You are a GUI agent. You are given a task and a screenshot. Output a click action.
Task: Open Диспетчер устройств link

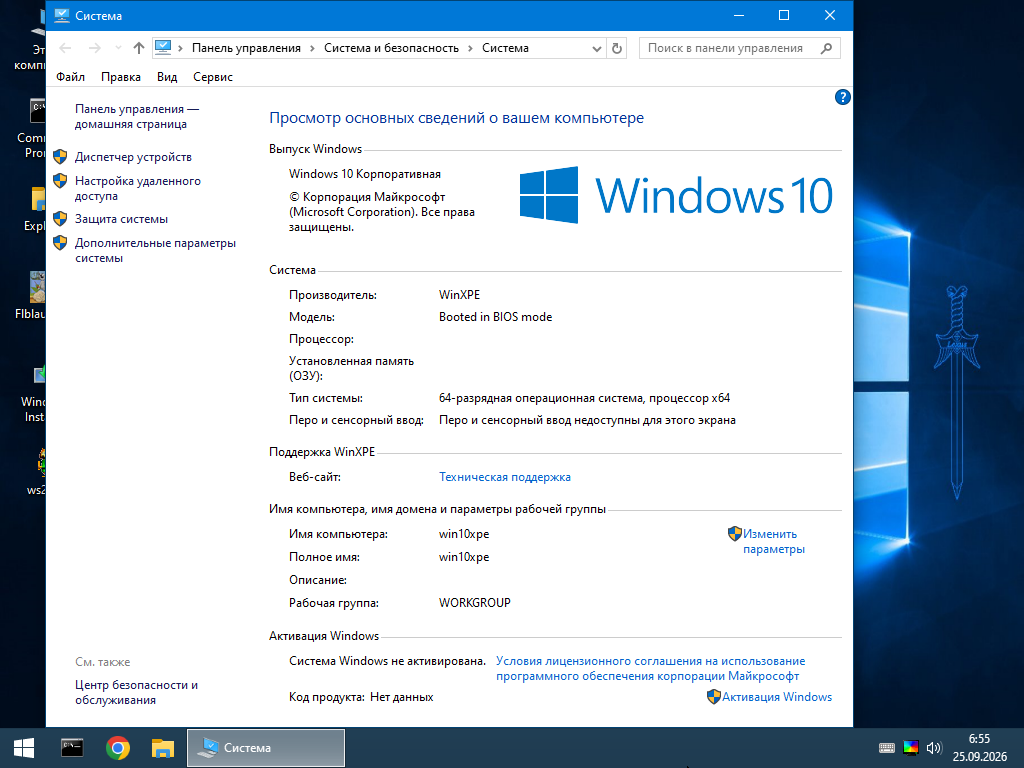pyautogui.click(x=133, y=157)
